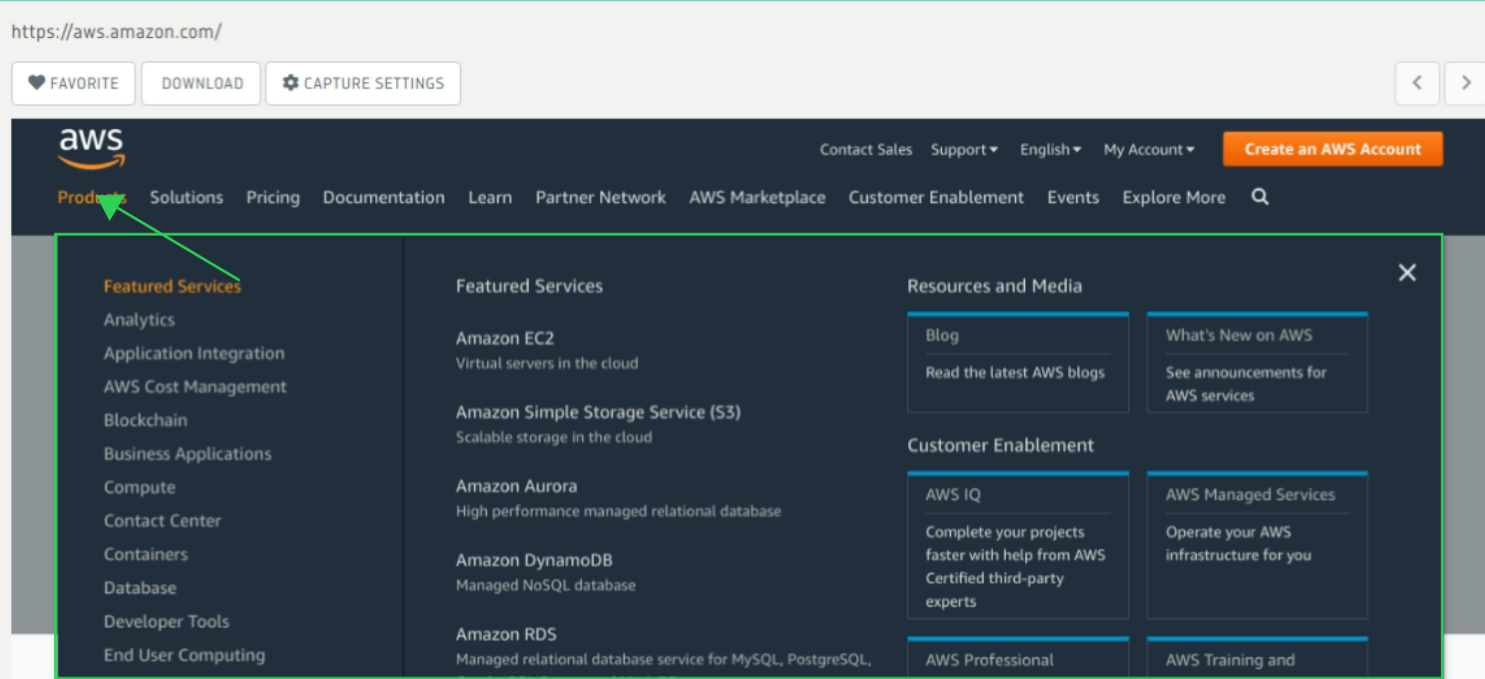Click the 'Managed NoSQL database' text

(546, 585)
